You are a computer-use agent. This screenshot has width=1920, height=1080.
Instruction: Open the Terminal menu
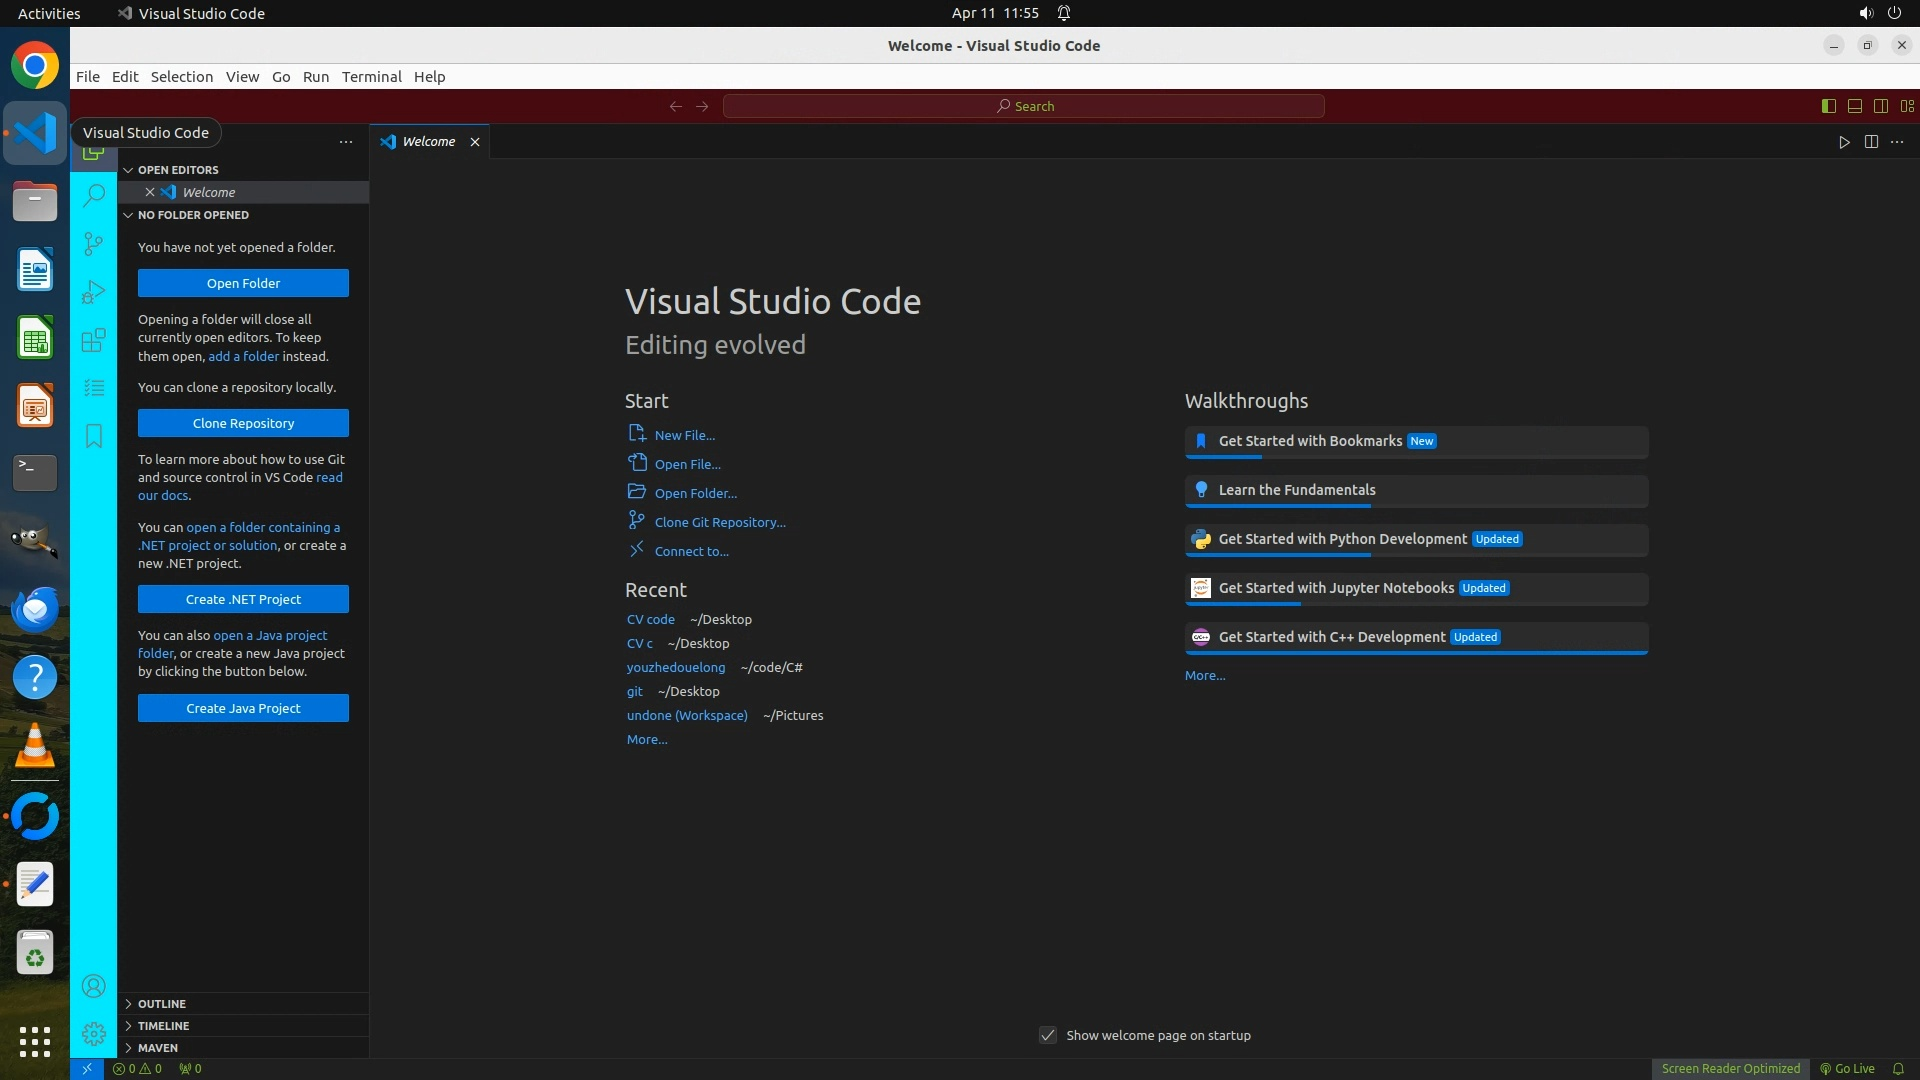[371, 77]
